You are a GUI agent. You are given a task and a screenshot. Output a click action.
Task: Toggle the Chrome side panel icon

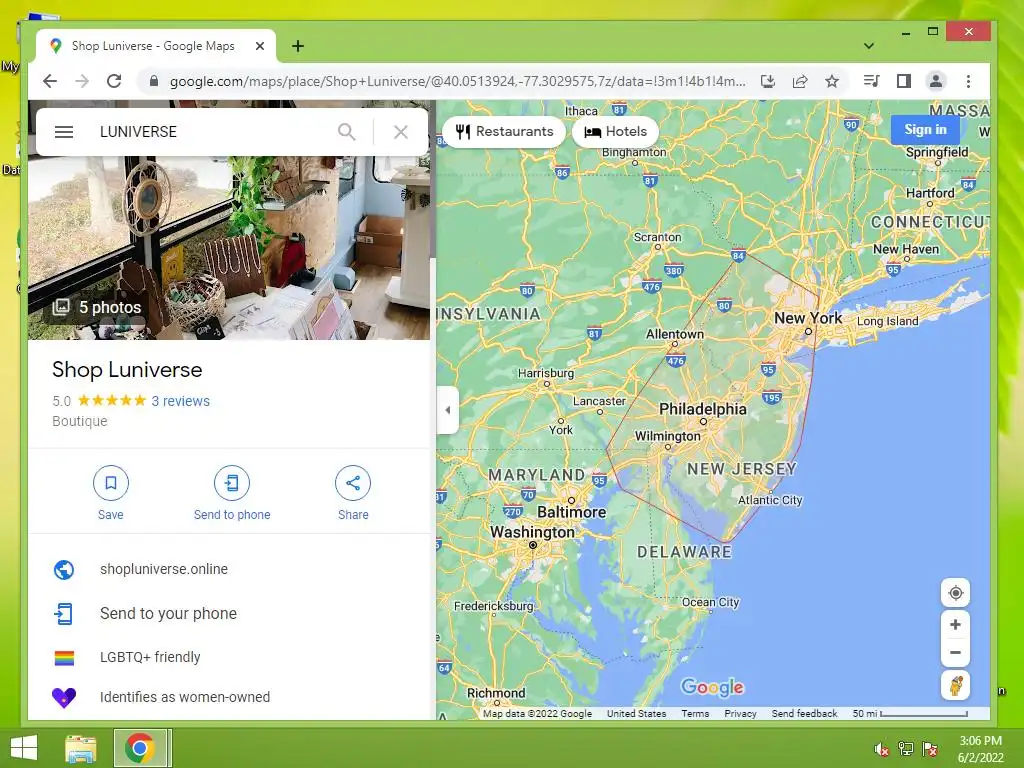904,81
